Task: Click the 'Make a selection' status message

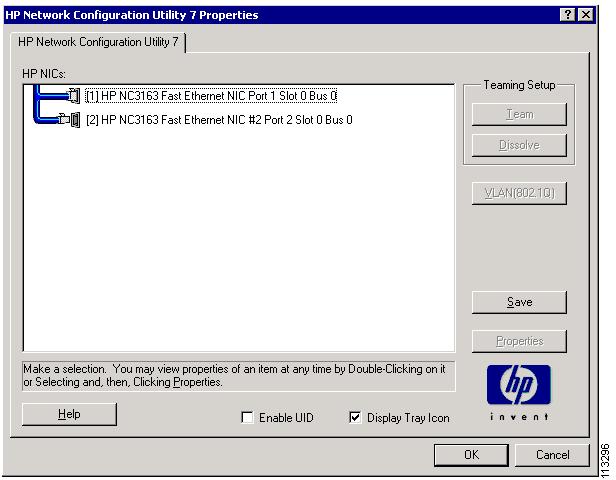Action: pos(238,376)
